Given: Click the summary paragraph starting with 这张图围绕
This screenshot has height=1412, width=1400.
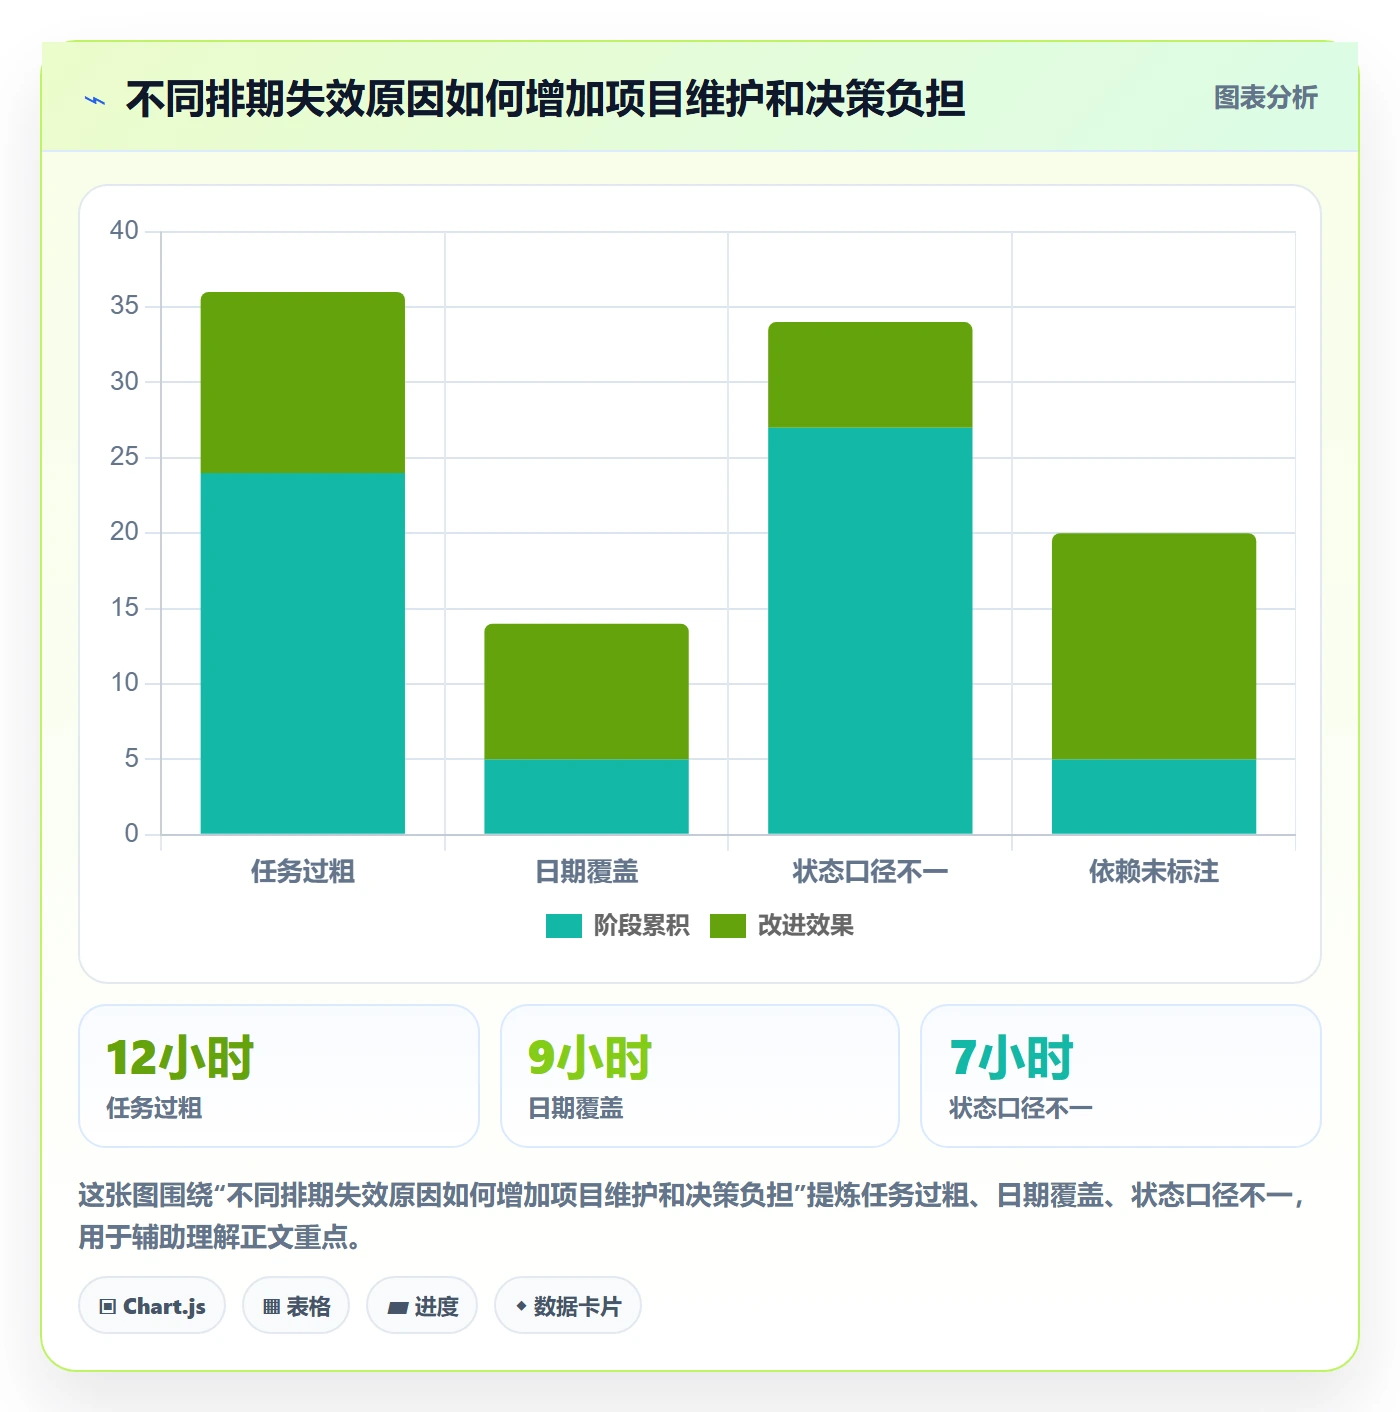Looking at the screenshot, I should tap(693, 1216).
